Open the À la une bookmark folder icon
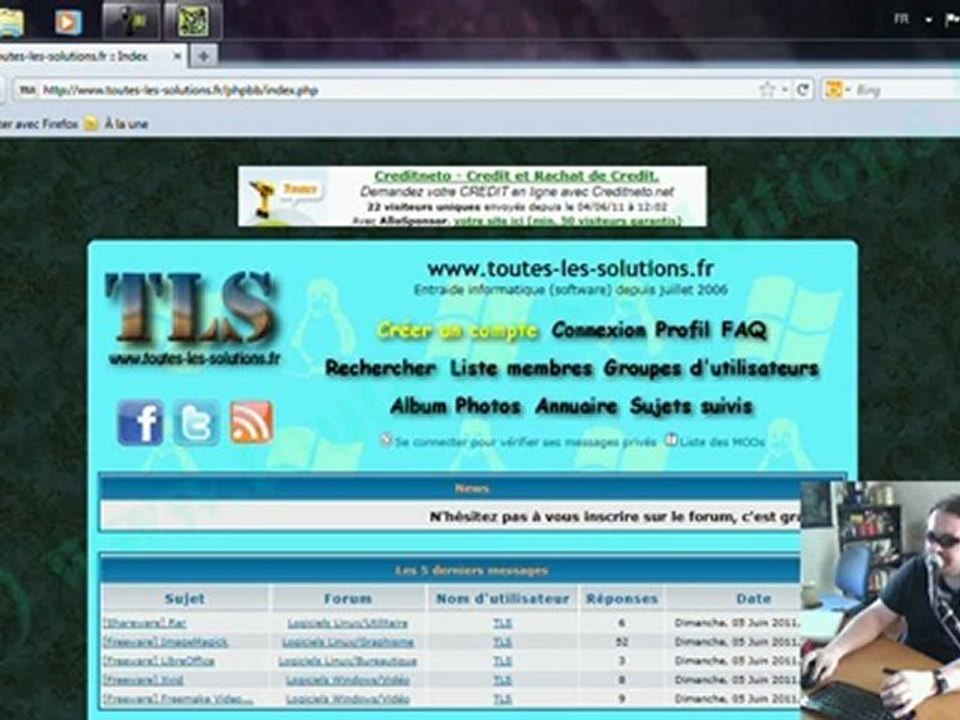The height and width of the screenshot is (720, 960). (91, 124)
